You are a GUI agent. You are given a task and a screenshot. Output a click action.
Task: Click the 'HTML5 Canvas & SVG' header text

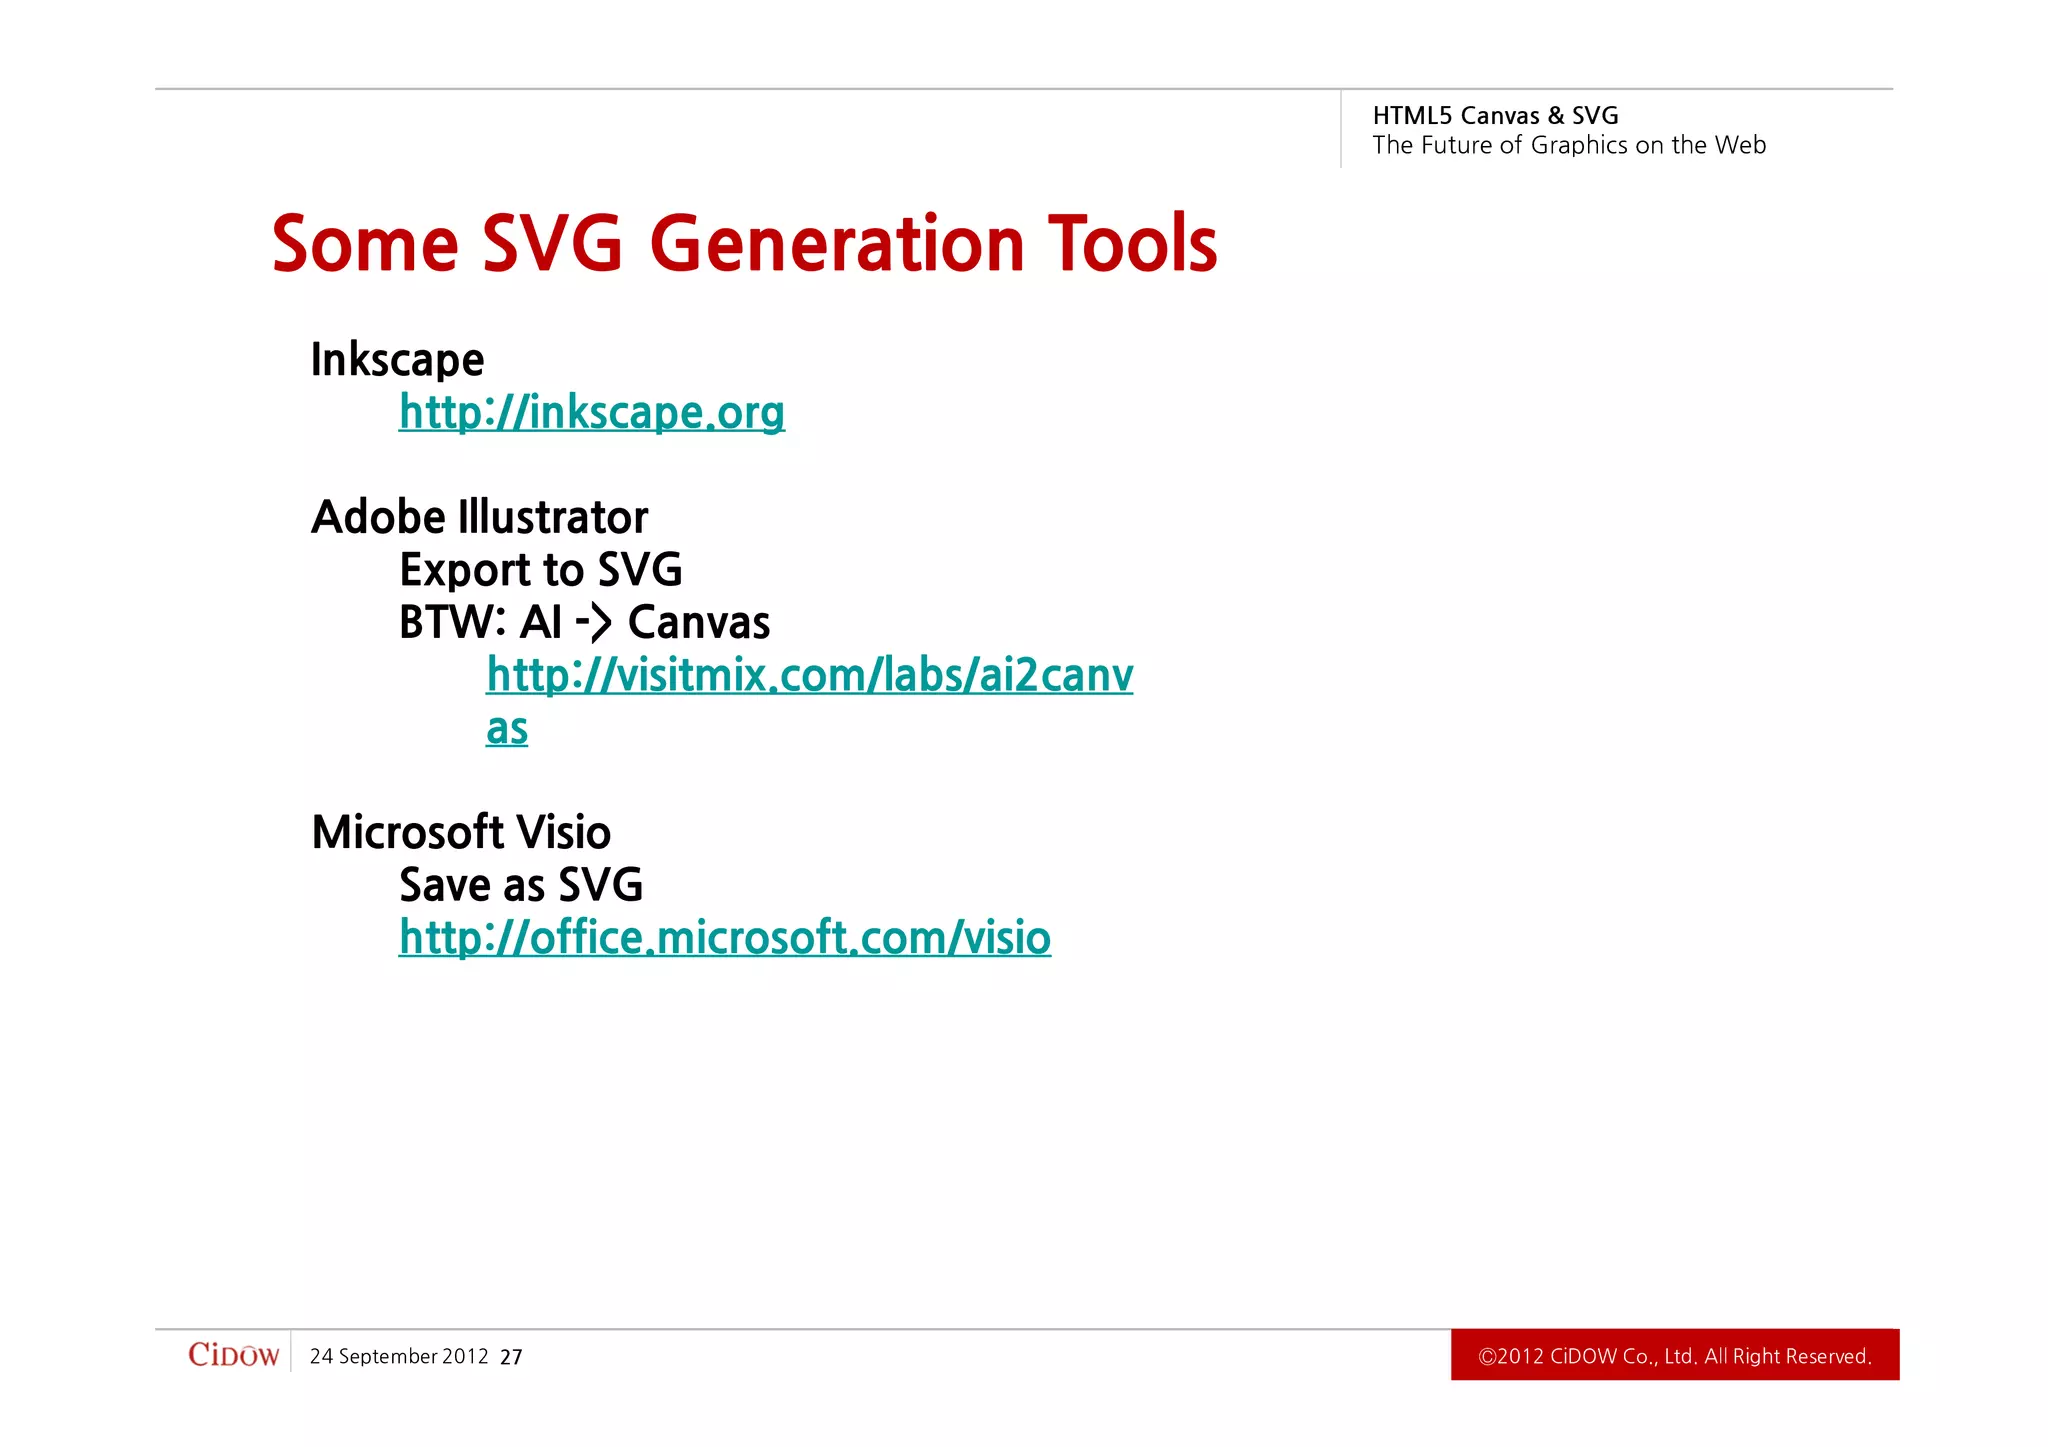coord(1495,116)
